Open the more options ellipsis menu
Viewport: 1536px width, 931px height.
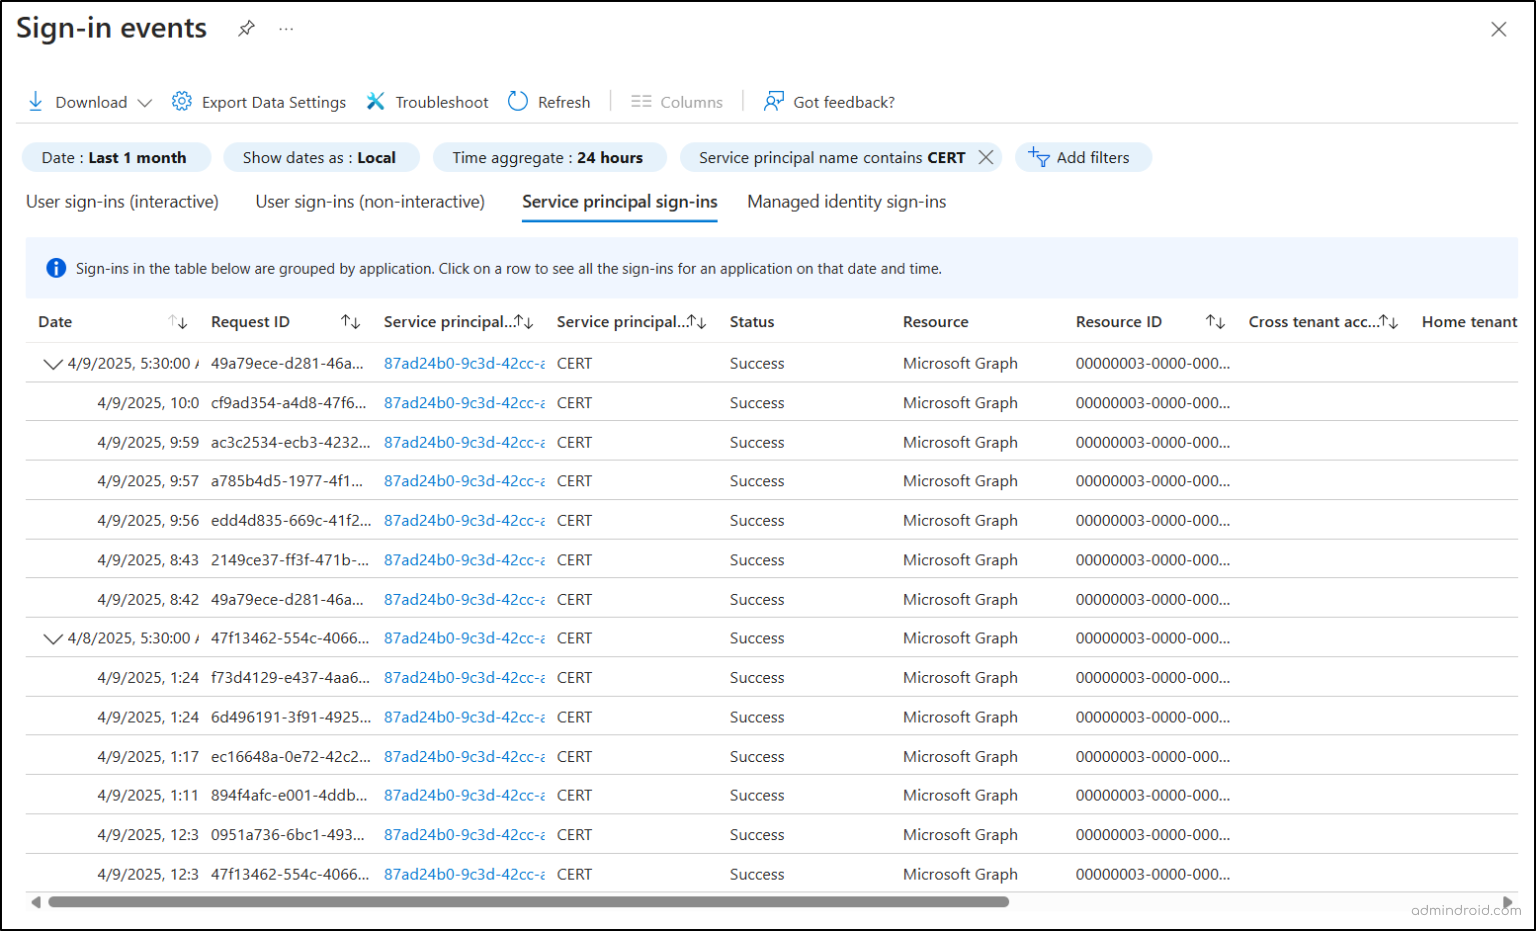click(x=286, y=28)
